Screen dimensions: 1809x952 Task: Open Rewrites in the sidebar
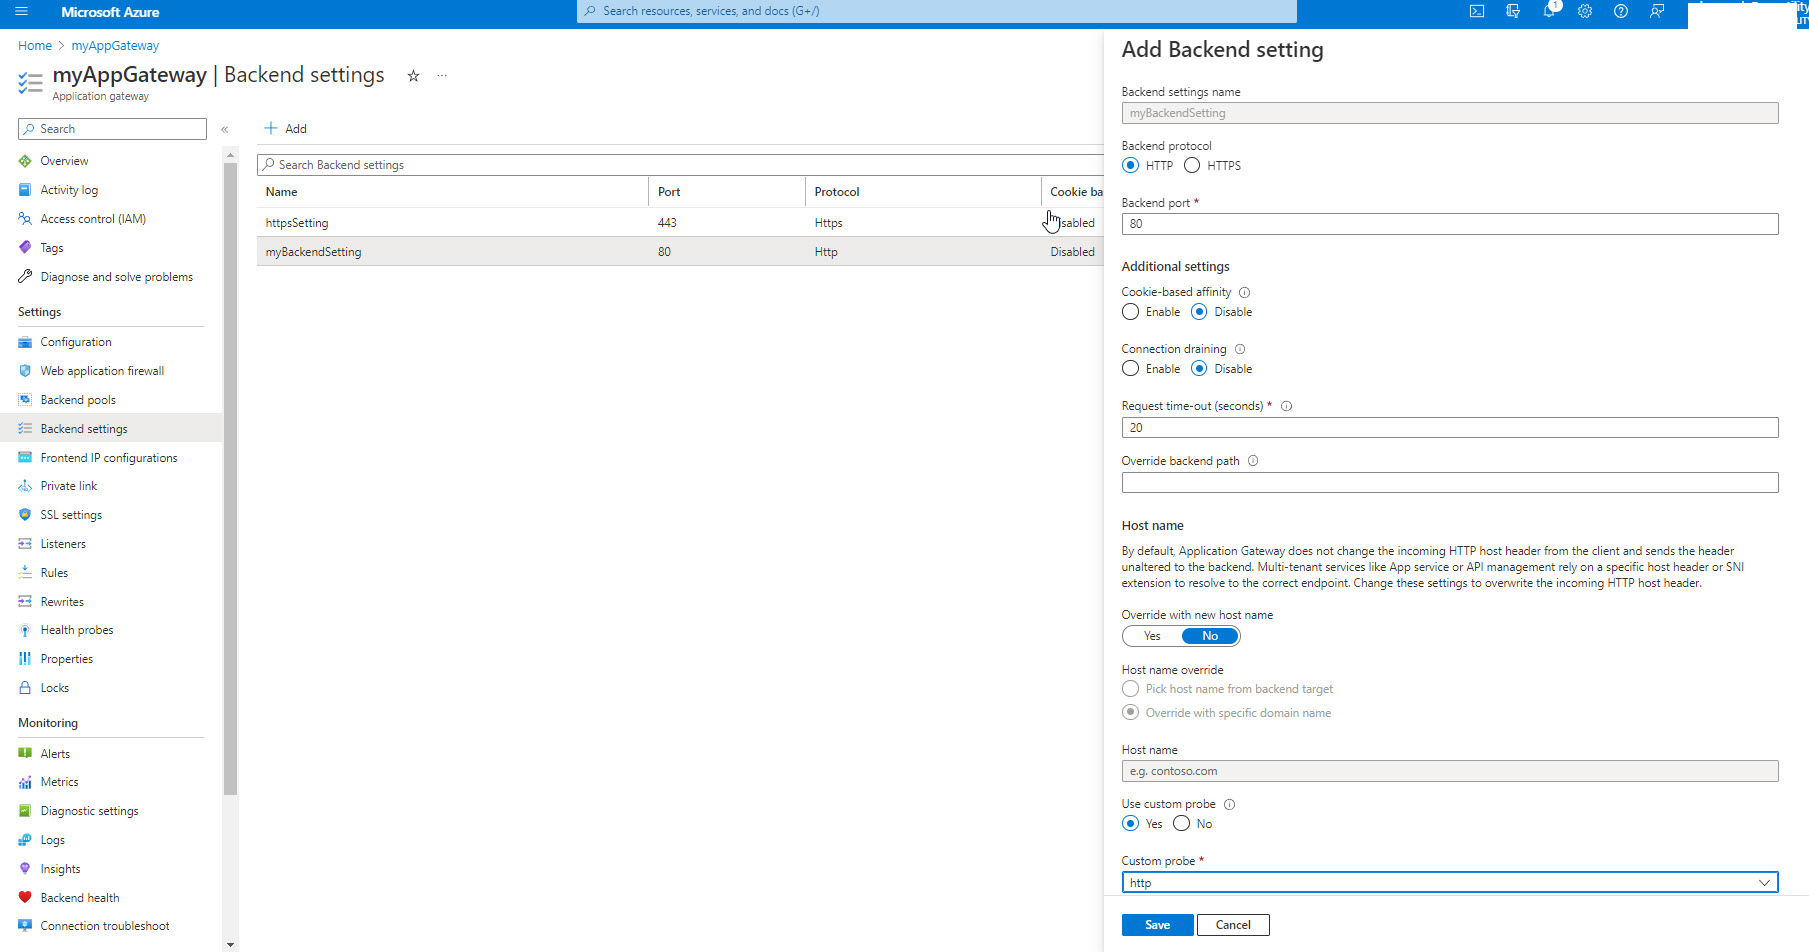pyautogui.click(x=62, y=602)
